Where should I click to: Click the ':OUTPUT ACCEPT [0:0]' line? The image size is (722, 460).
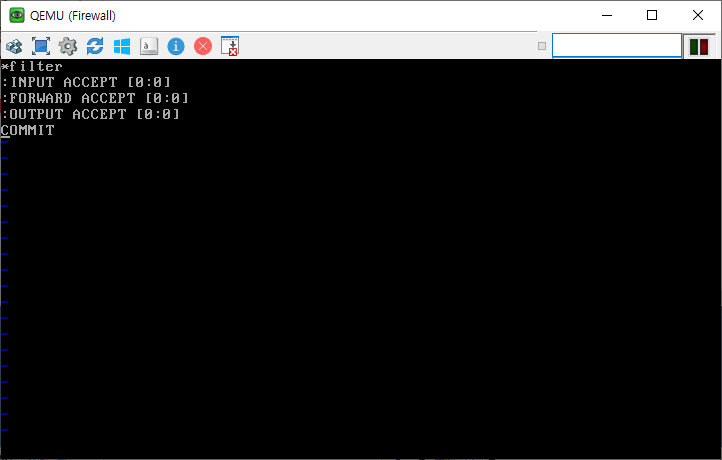click(90, 114)
